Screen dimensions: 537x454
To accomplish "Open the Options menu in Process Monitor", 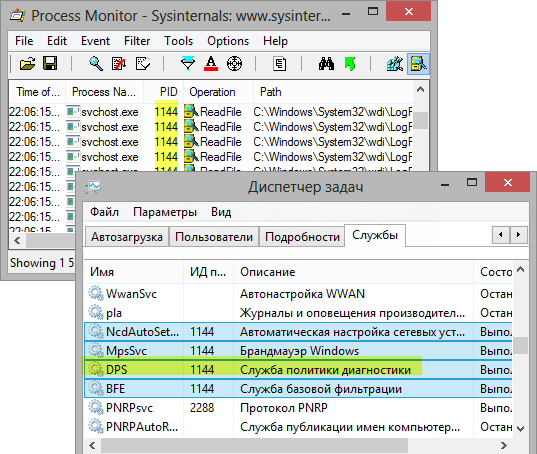I will 228,41.
